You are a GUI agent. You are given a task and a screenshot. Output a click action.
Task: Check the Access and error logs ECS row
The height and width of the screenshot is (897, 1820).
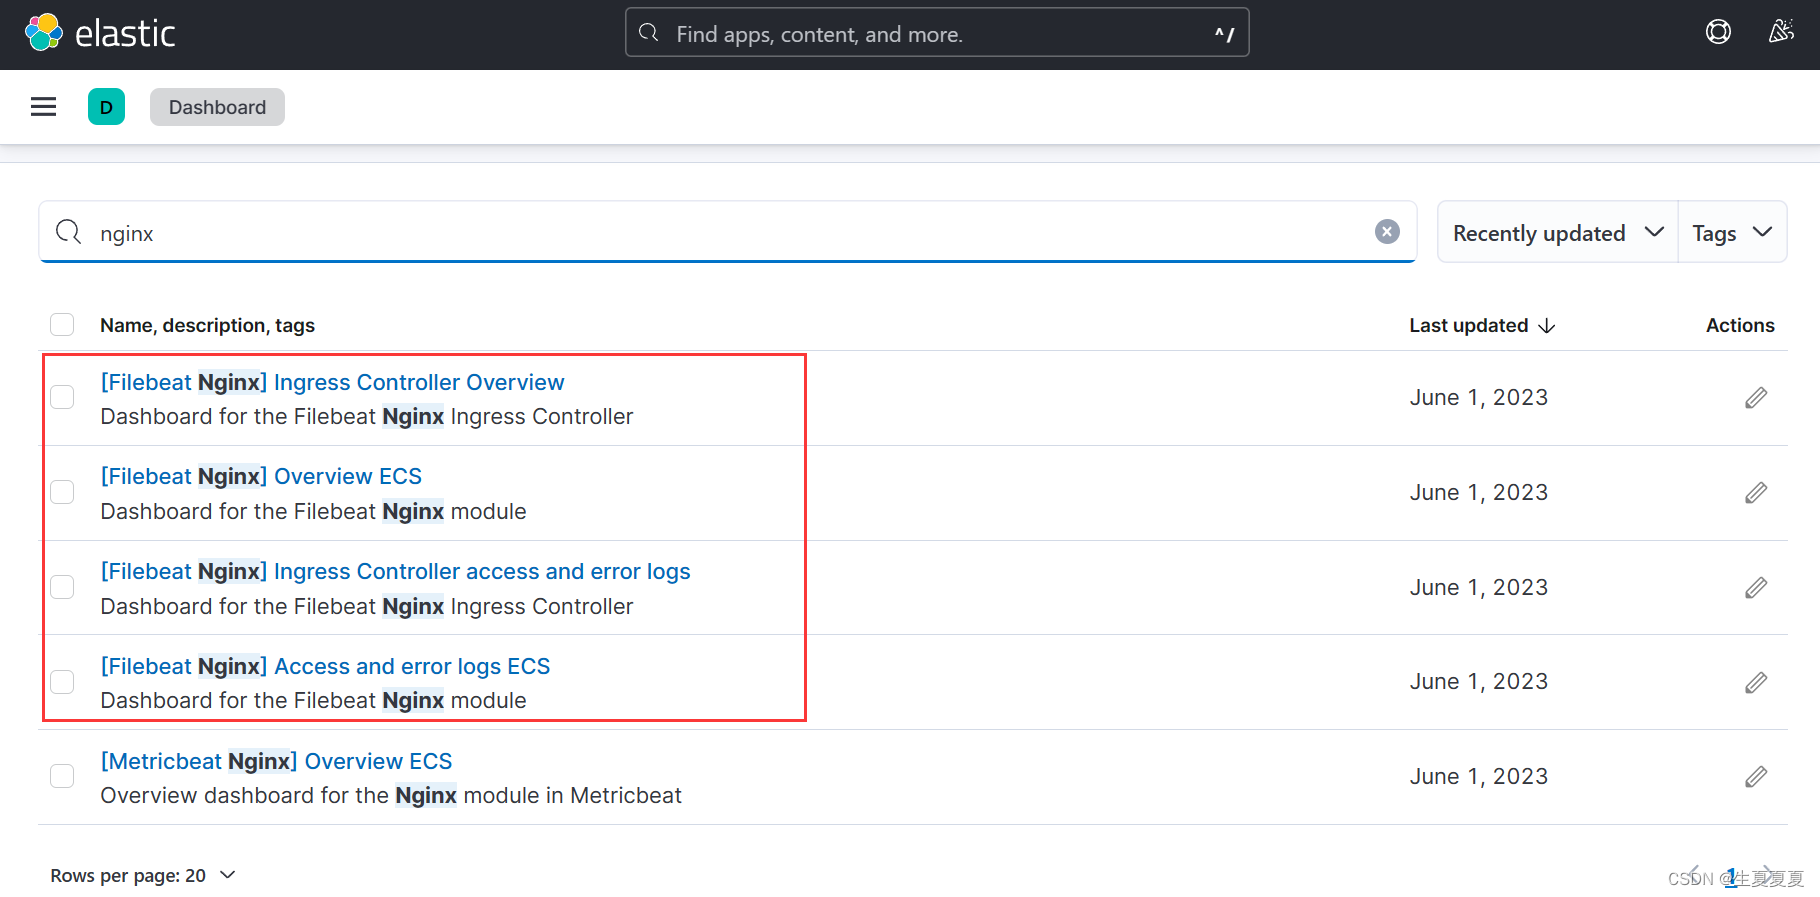pos(62,682)
